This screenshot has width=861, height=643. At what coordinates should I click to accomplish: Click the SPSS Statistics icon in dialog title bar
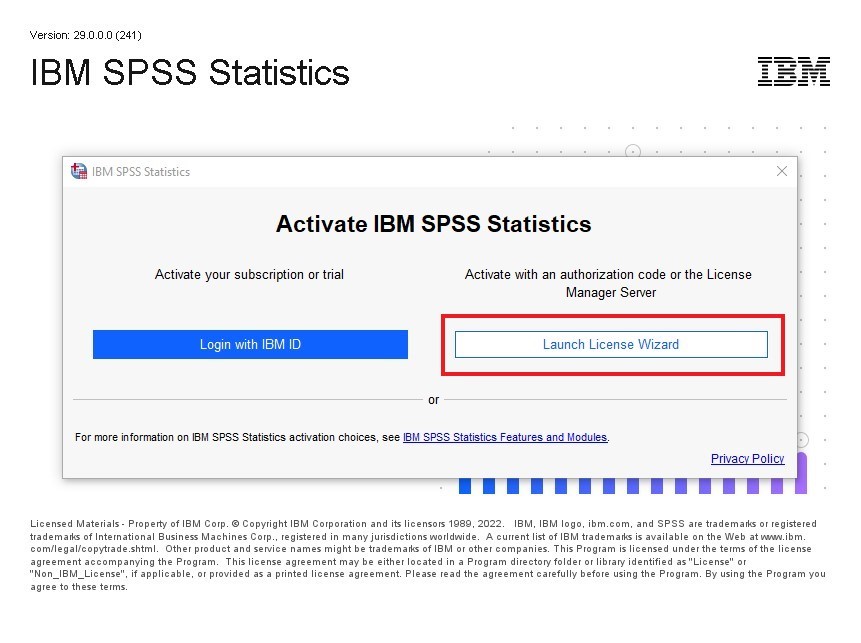click(79, 171)
